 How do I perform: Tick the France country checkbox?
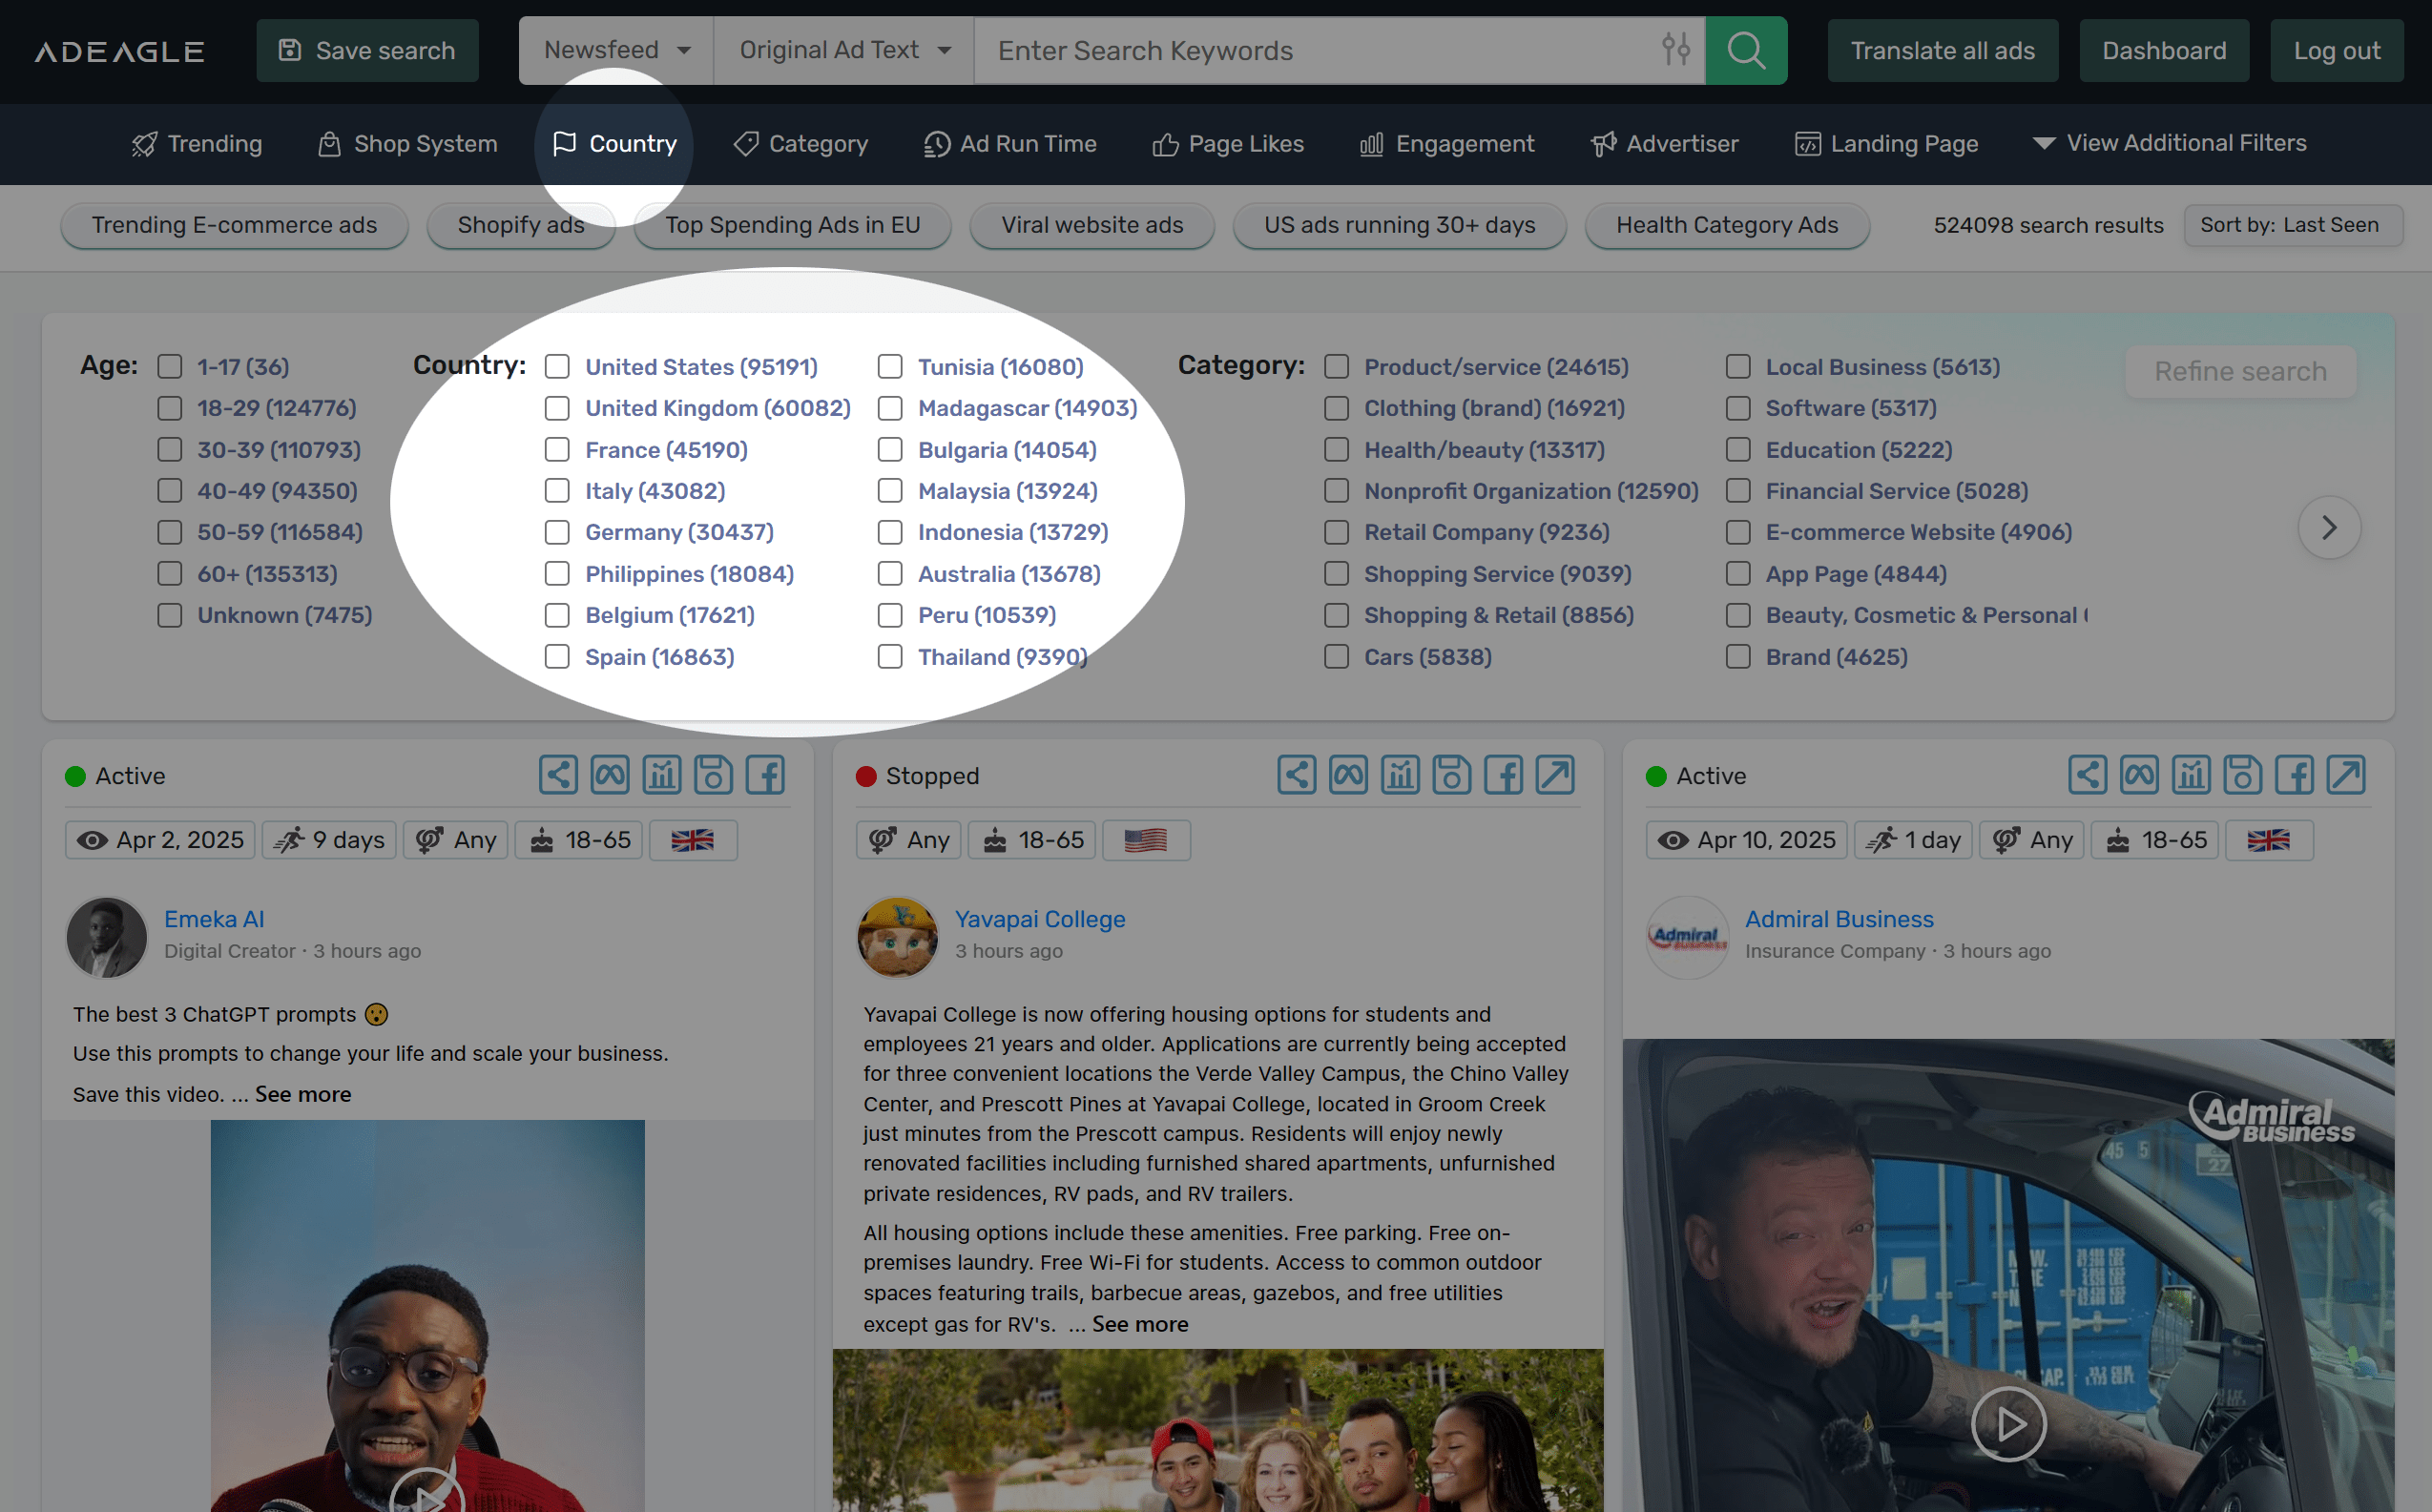click(x=557, y=450)
